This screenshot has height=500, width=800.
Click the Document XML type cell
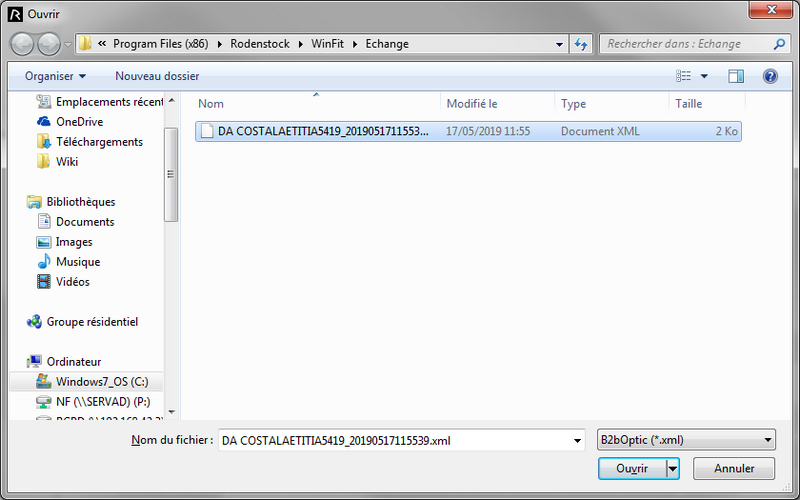coord(600,131)
